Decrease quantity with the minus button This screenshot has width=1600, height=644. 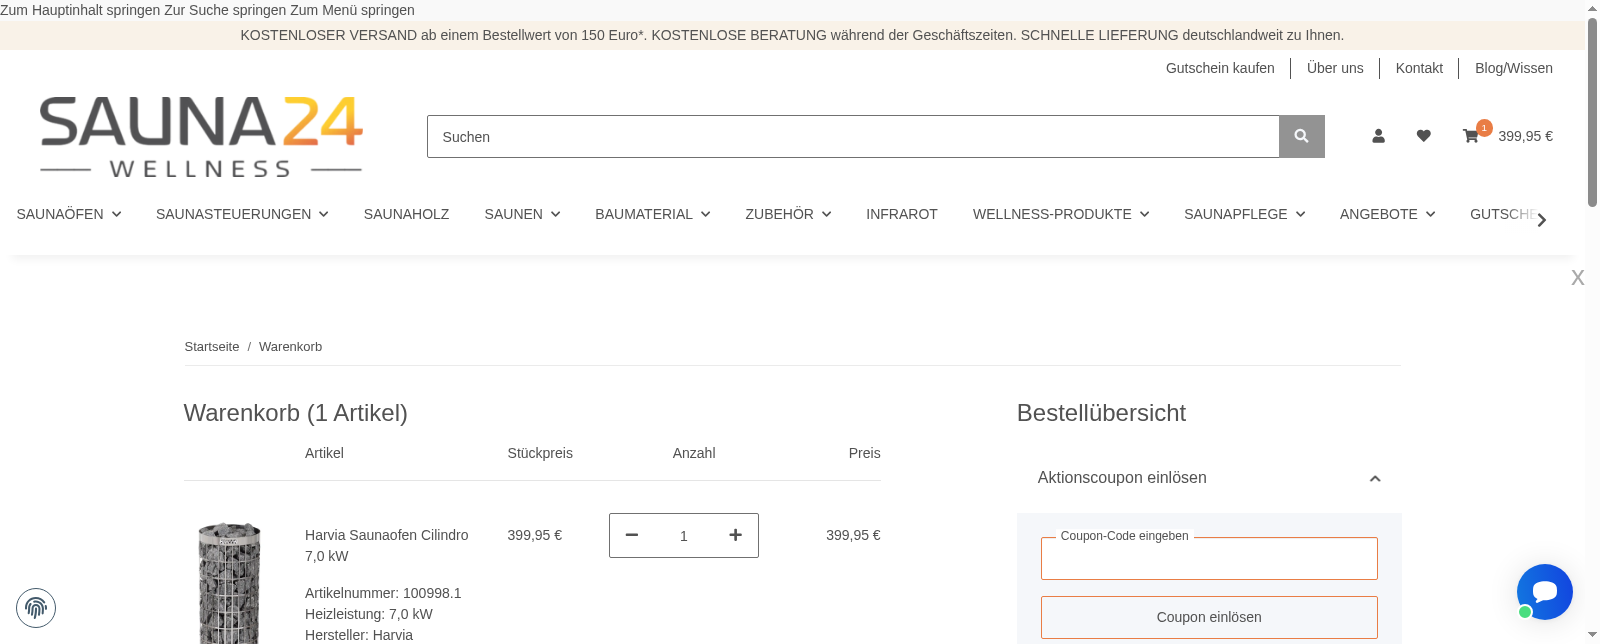click(x=632, y=535)
